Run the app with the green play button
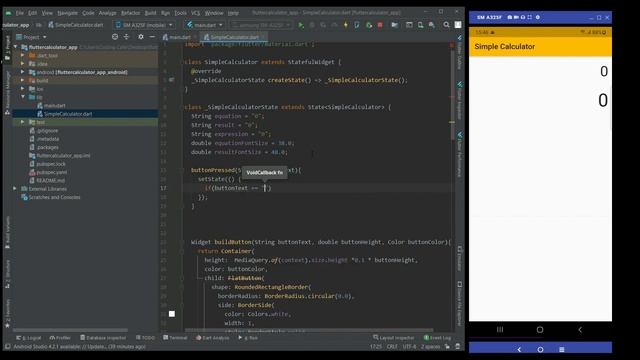Viewport: 640px width, 360px height. click(x=301, y=25)
